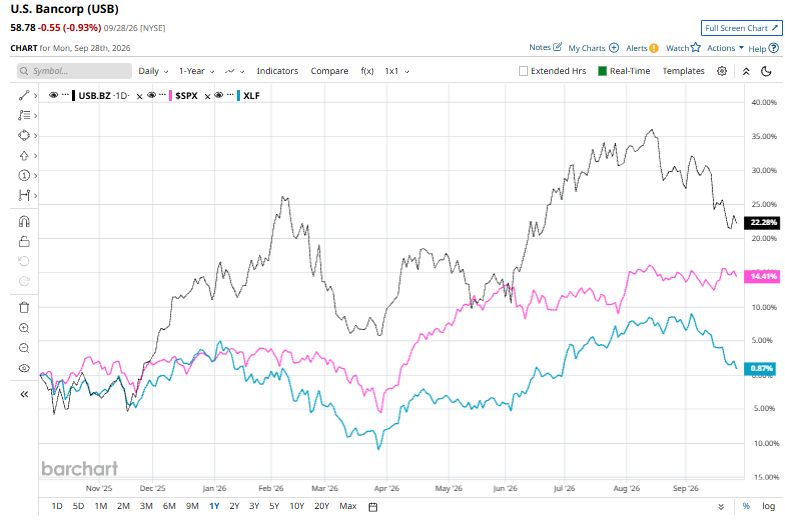Zoom in using the magnifier plus icon
The height and width of the screenshot is (522, 785).
click(x=24, y=328)
